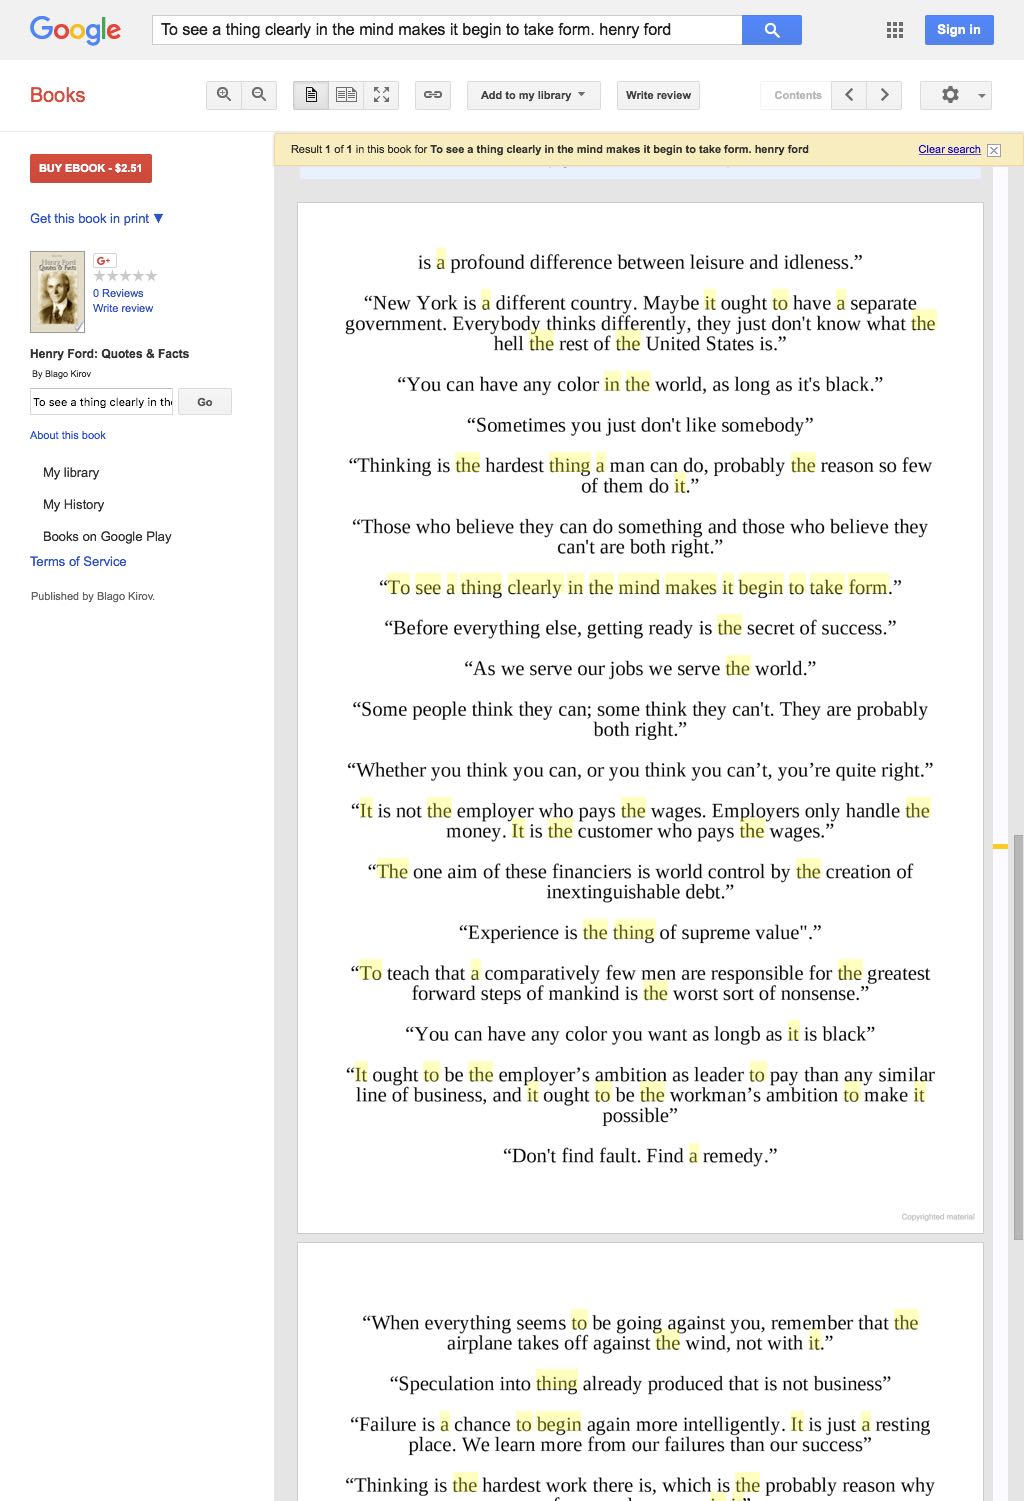
Task: Toggle full screen reading mode
Action: (381, 95)
